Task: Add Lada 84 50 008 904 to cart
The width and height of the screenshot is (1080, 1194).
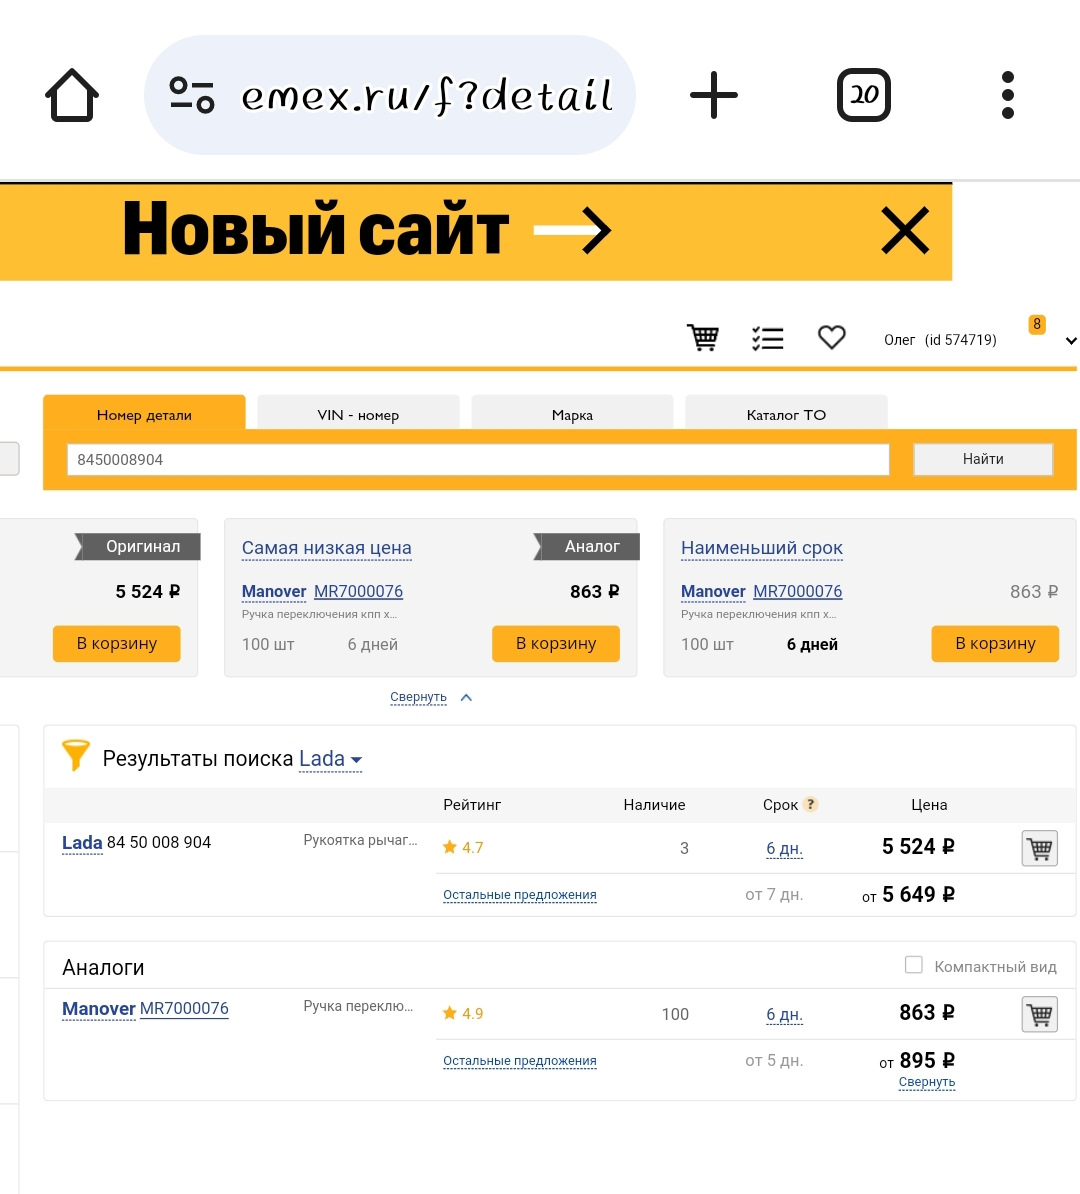Action: pyautogui.click(x=1040, y=848)
